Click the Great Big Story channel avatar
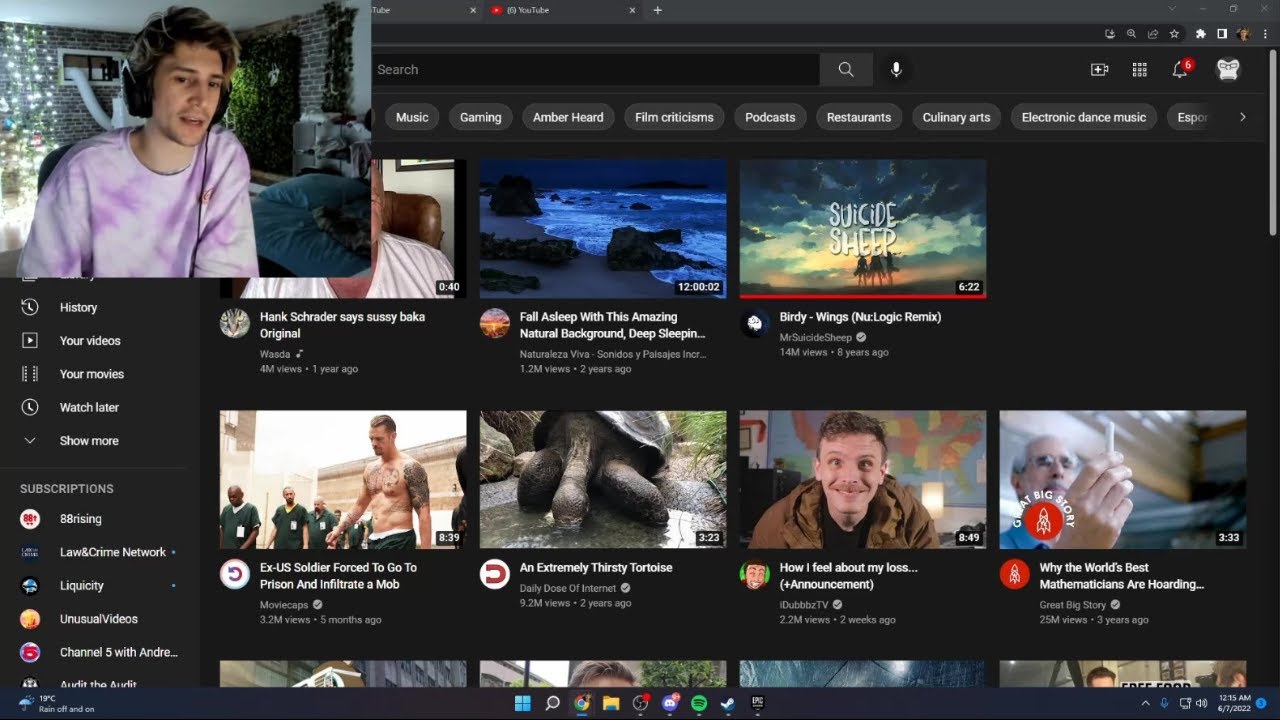The height and width of the screenshot is (720, 1280). (x=1015, y=574)
